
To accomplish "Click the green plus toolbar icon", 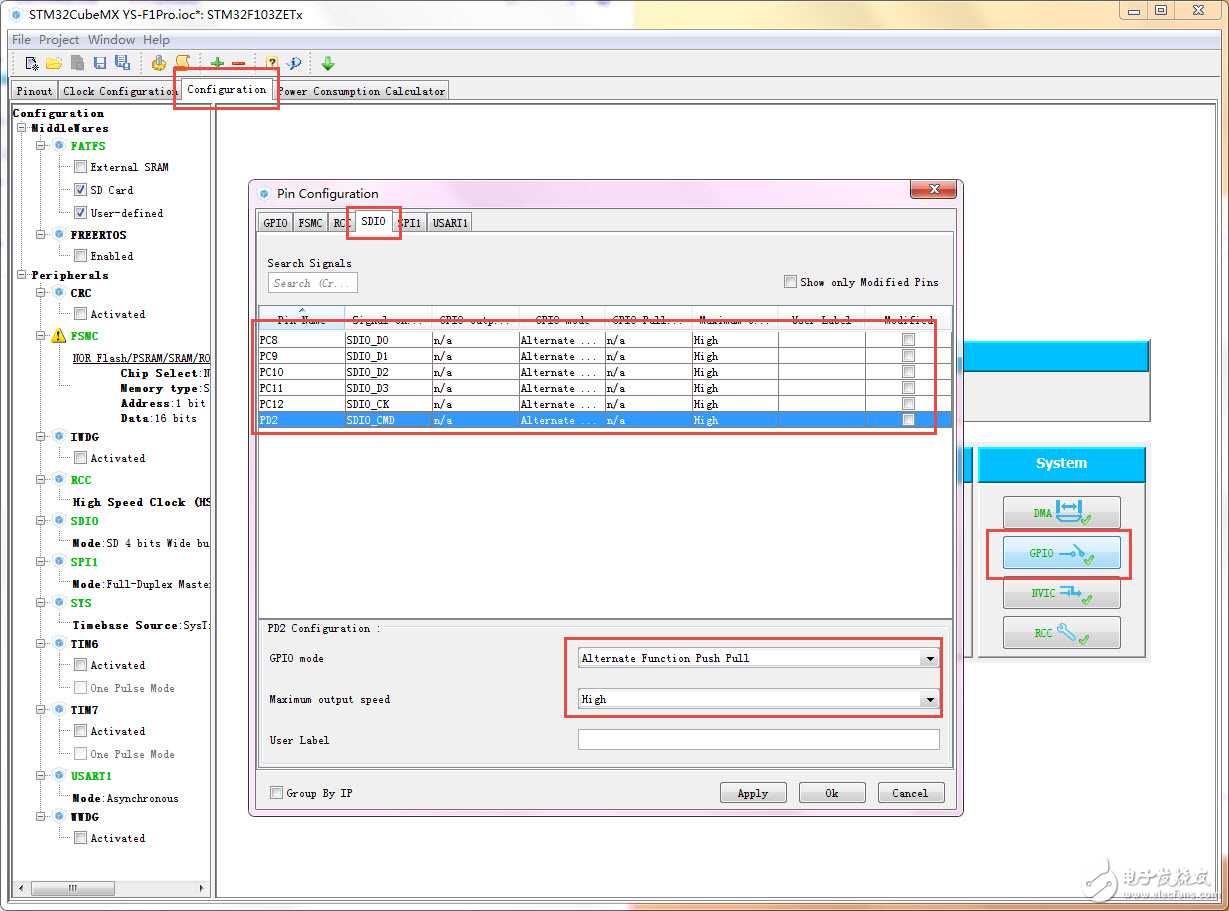I will (217, 63).
